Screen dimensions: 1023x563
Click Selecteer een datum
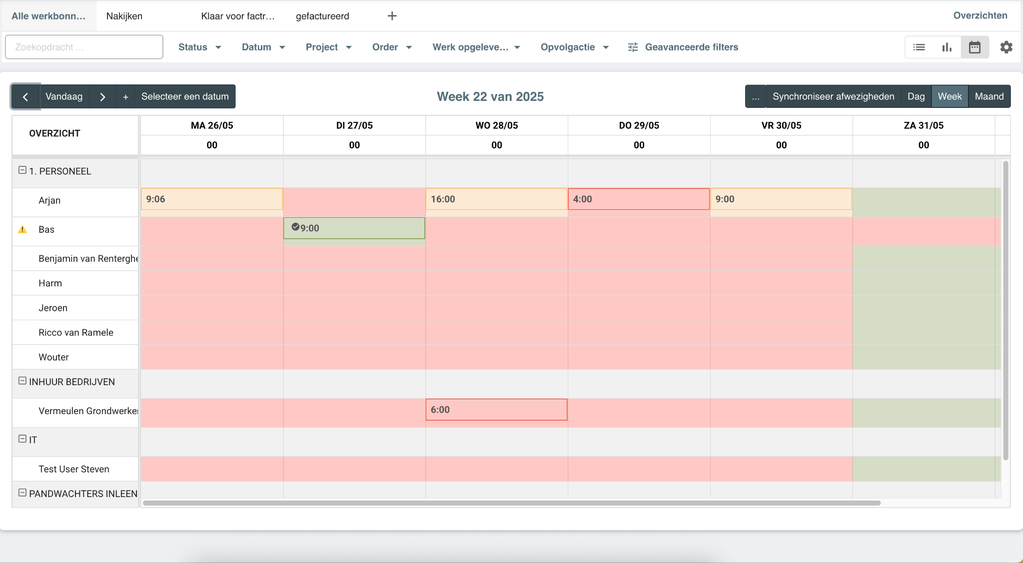(x=185, y=97)
